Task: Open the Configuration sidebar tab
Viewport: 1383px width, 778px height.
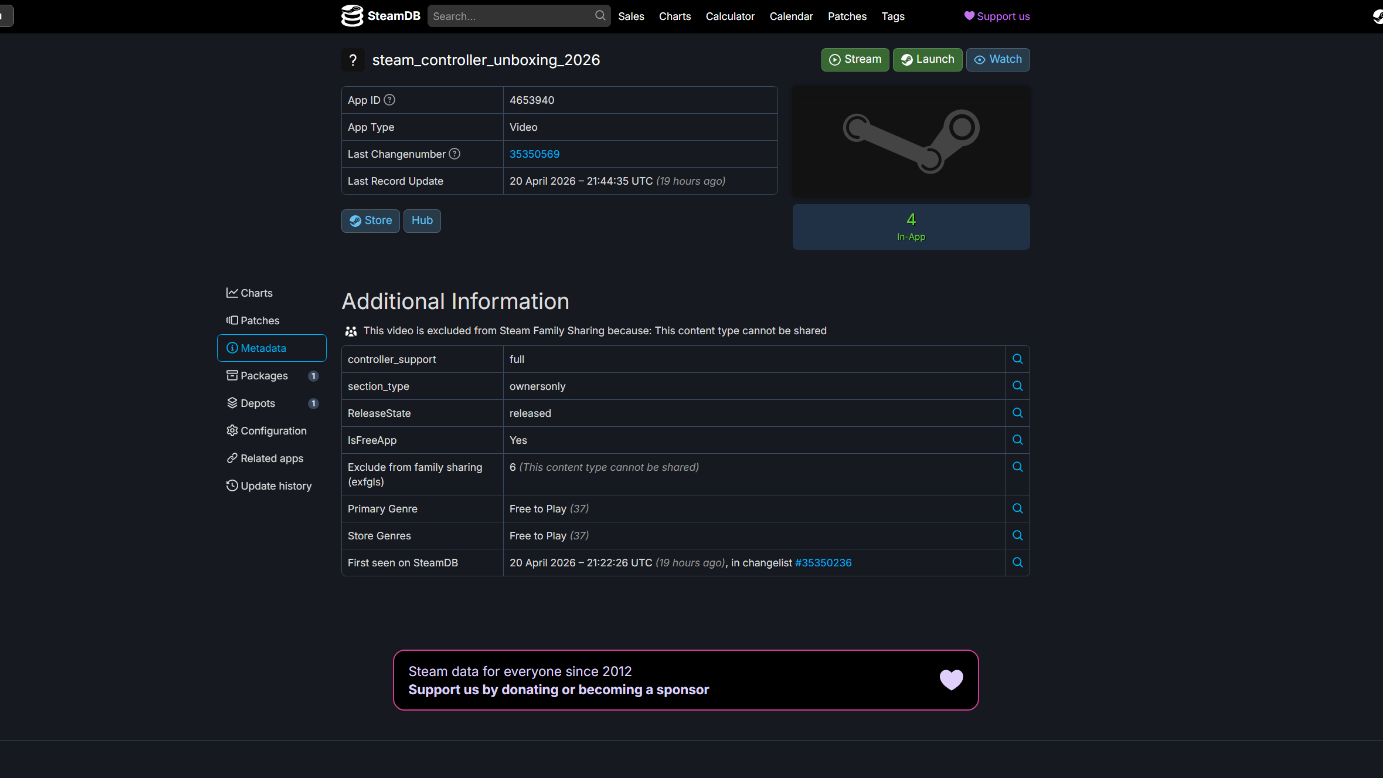Action: [x=272, y=431]
